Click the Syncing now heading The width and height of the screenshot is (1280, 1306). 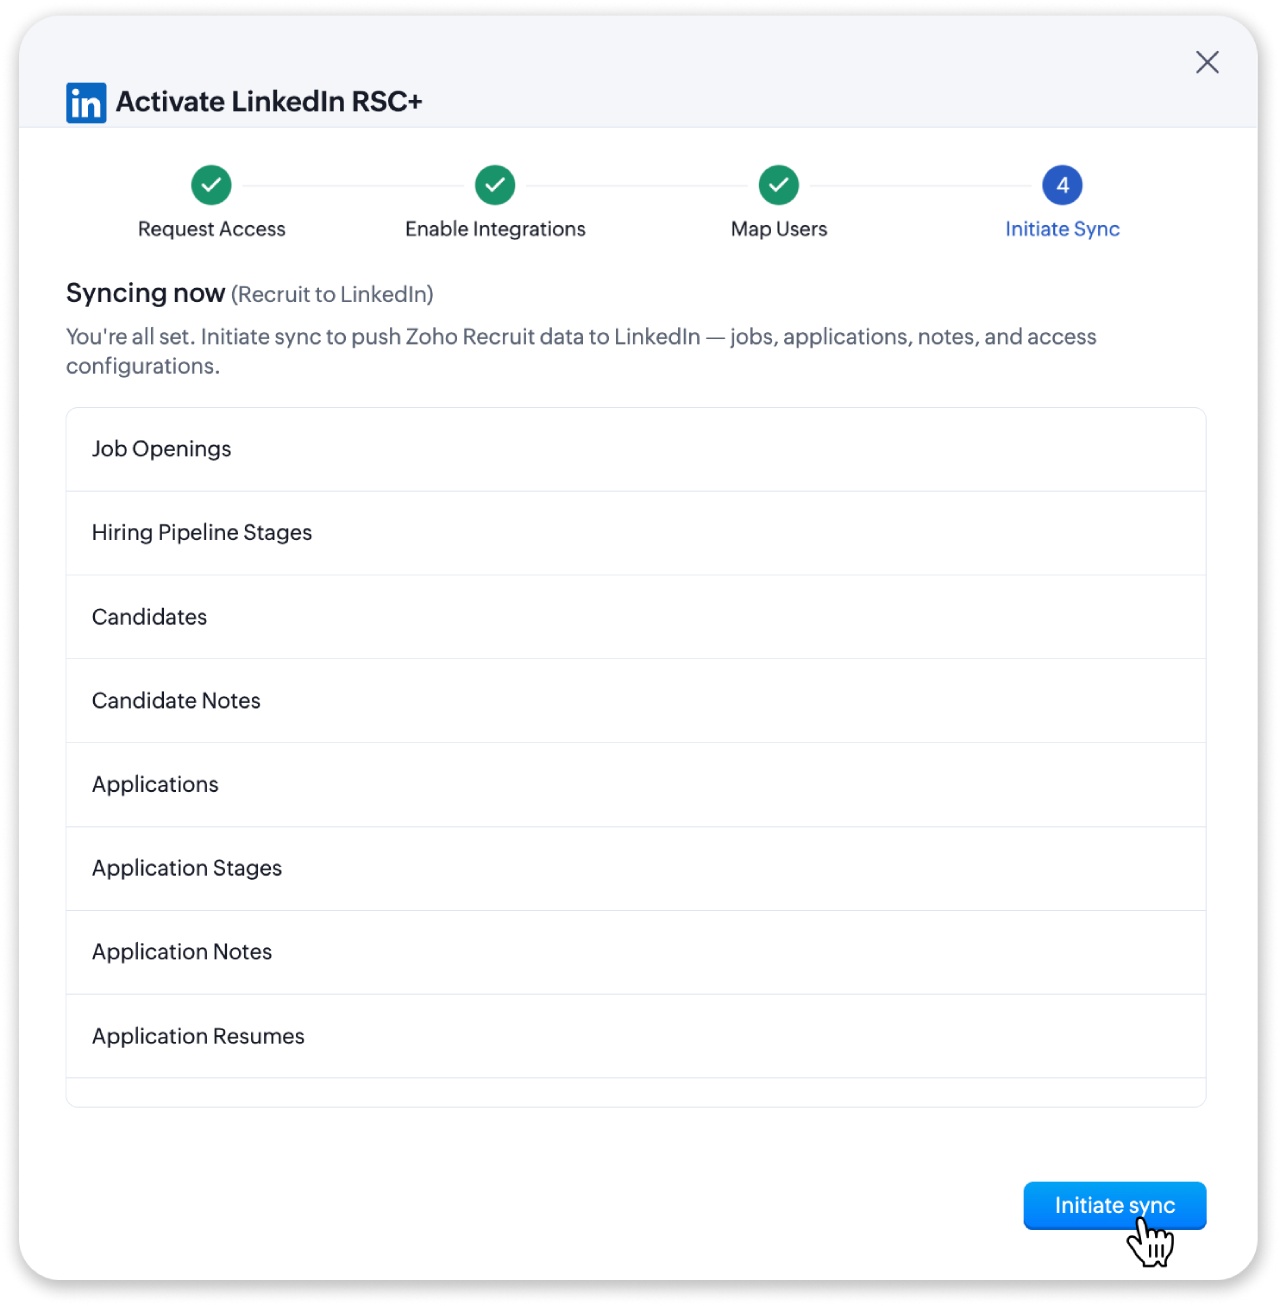pyautogui.click(x=145, y=293)
